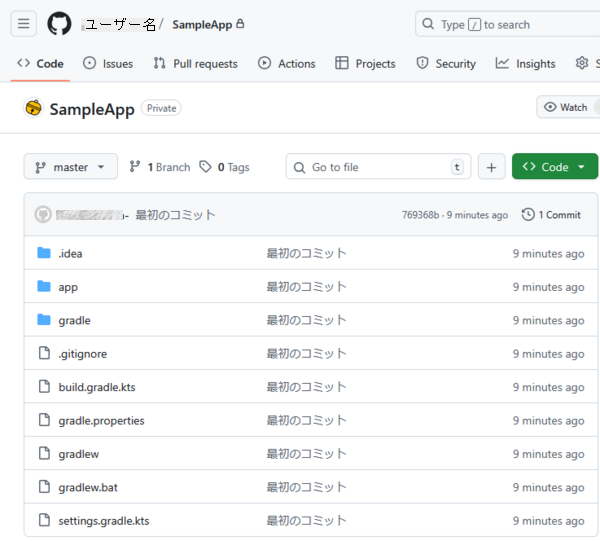Image resolution: width=600 pixels, height=541 pixels.
Task: Click the SampleApp repository avatar icon
Action: click(34, 108)
